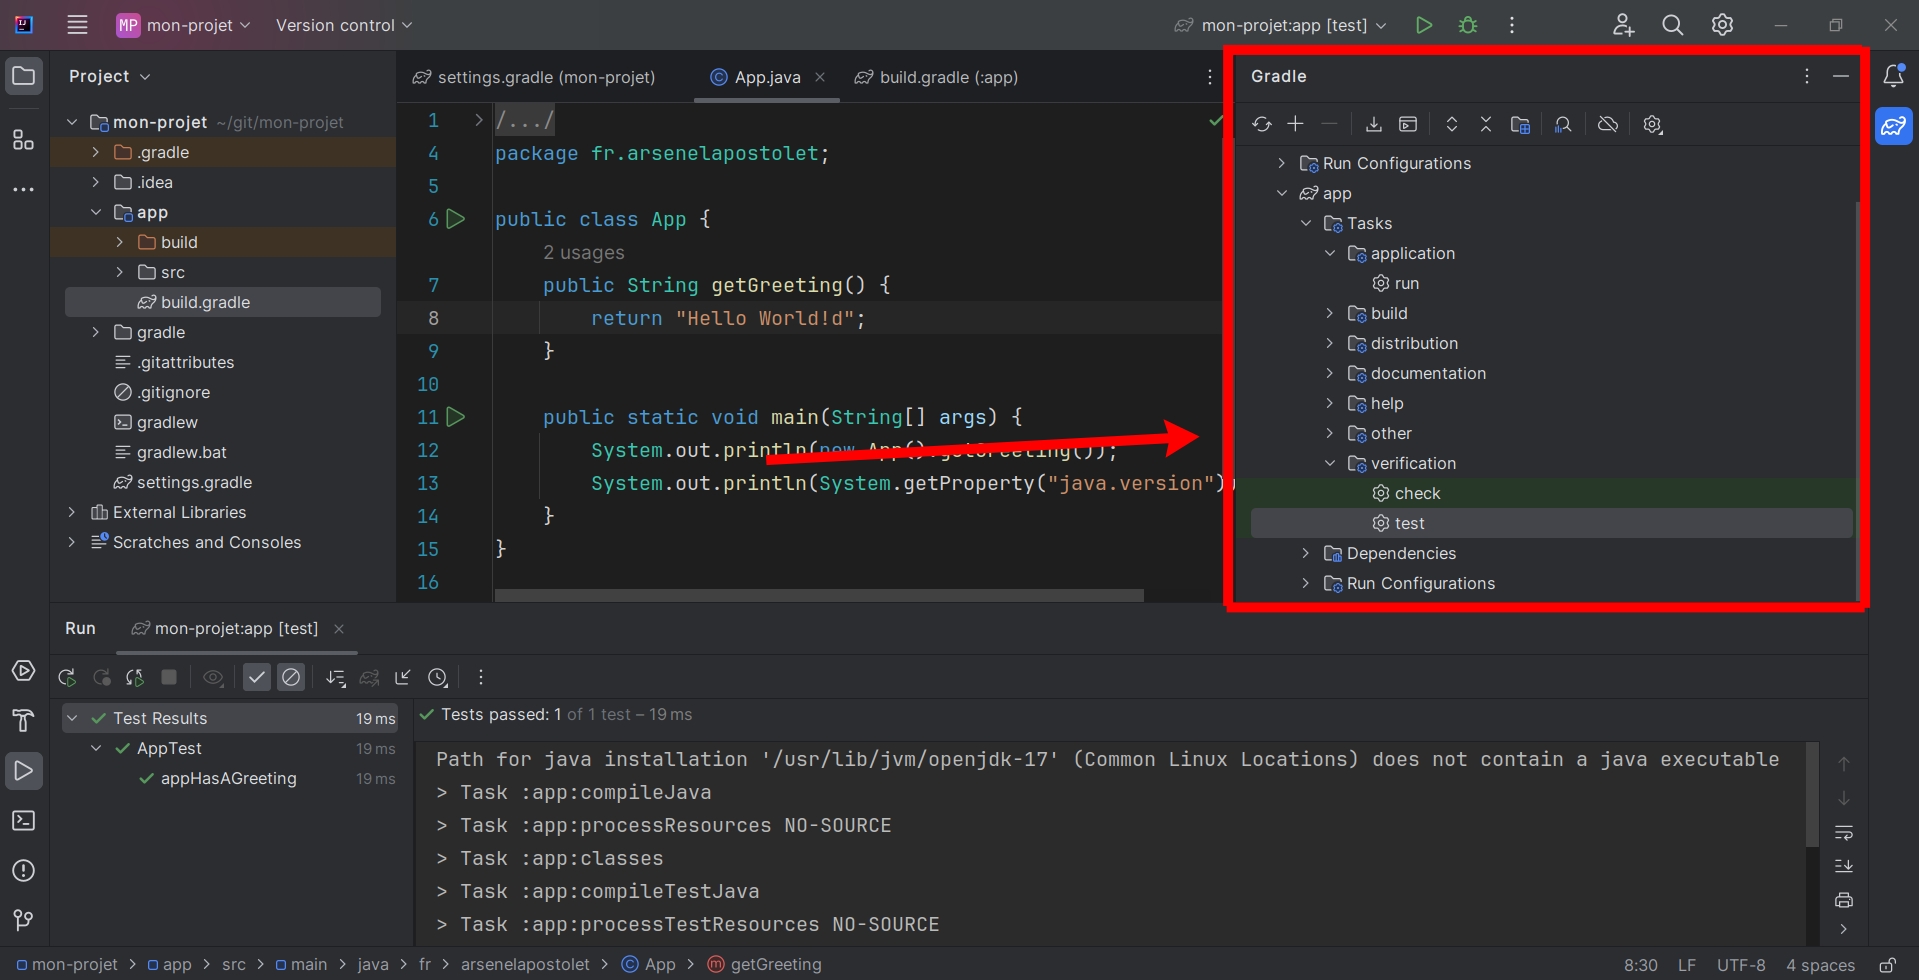Execute Gradle task icon in Gradle toolbar

[x=1408, y=124]
